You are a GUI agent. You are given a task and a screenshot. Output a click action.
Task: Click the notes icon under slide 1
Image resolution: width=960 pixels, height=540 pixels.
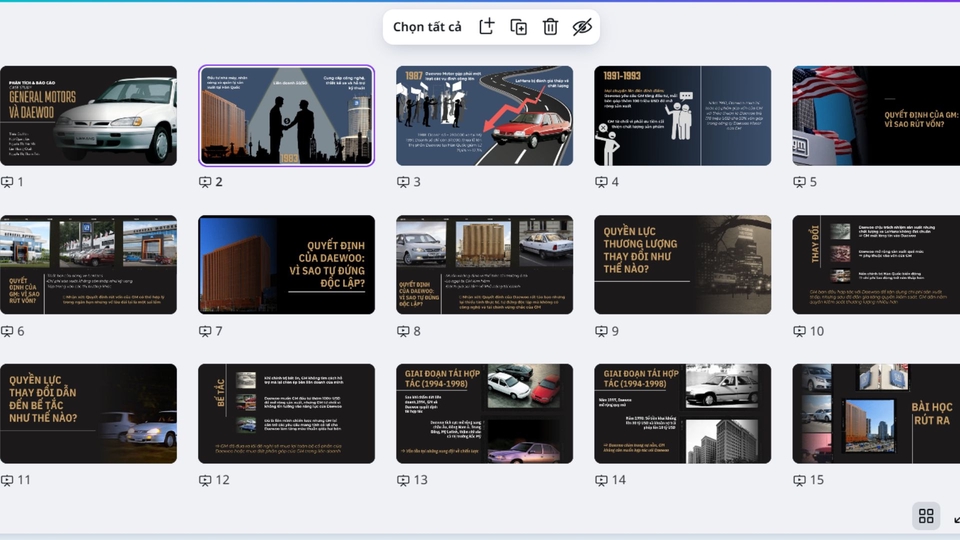[8, 182]
